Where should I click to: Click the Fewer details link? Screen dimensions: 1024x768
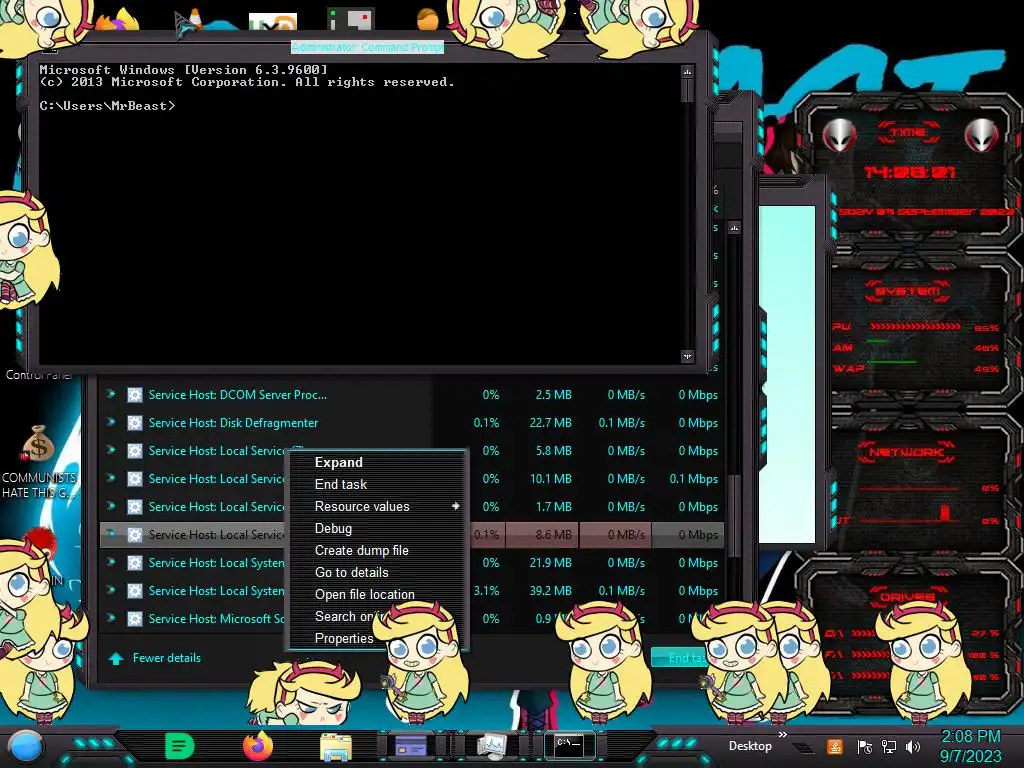coord(167,658)
